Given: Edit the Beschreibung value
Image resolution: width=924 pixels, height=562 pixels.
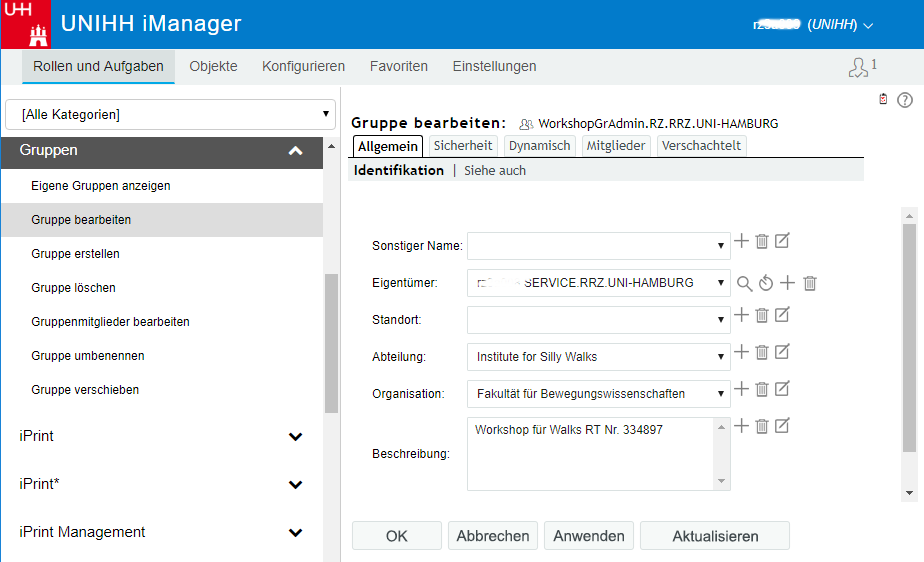Looking at the screenshot, I should coord(782,425).
